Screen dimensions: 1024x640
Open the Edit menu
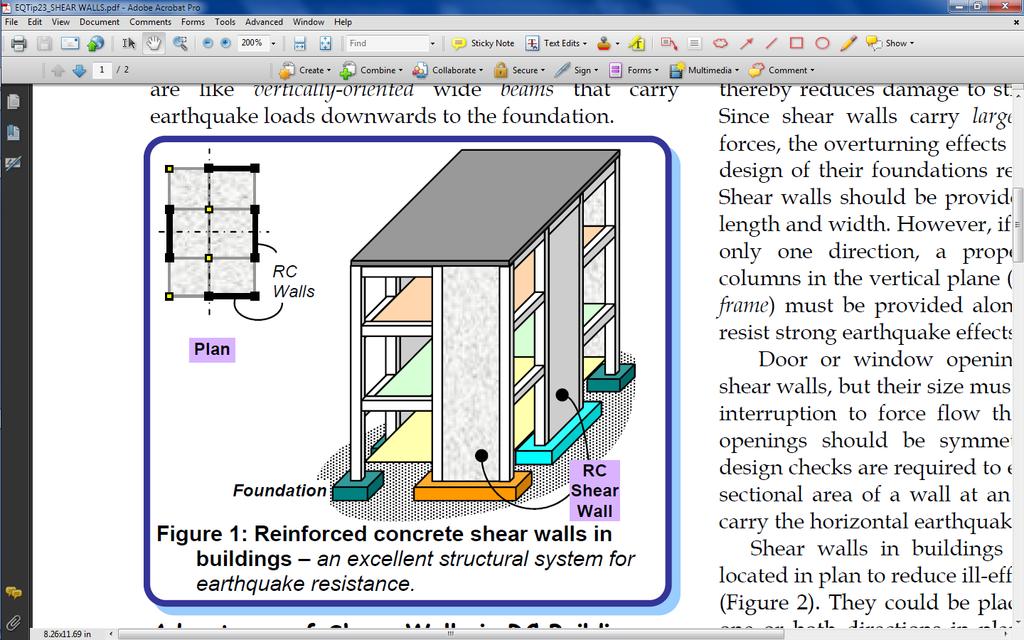pos(35,22)
